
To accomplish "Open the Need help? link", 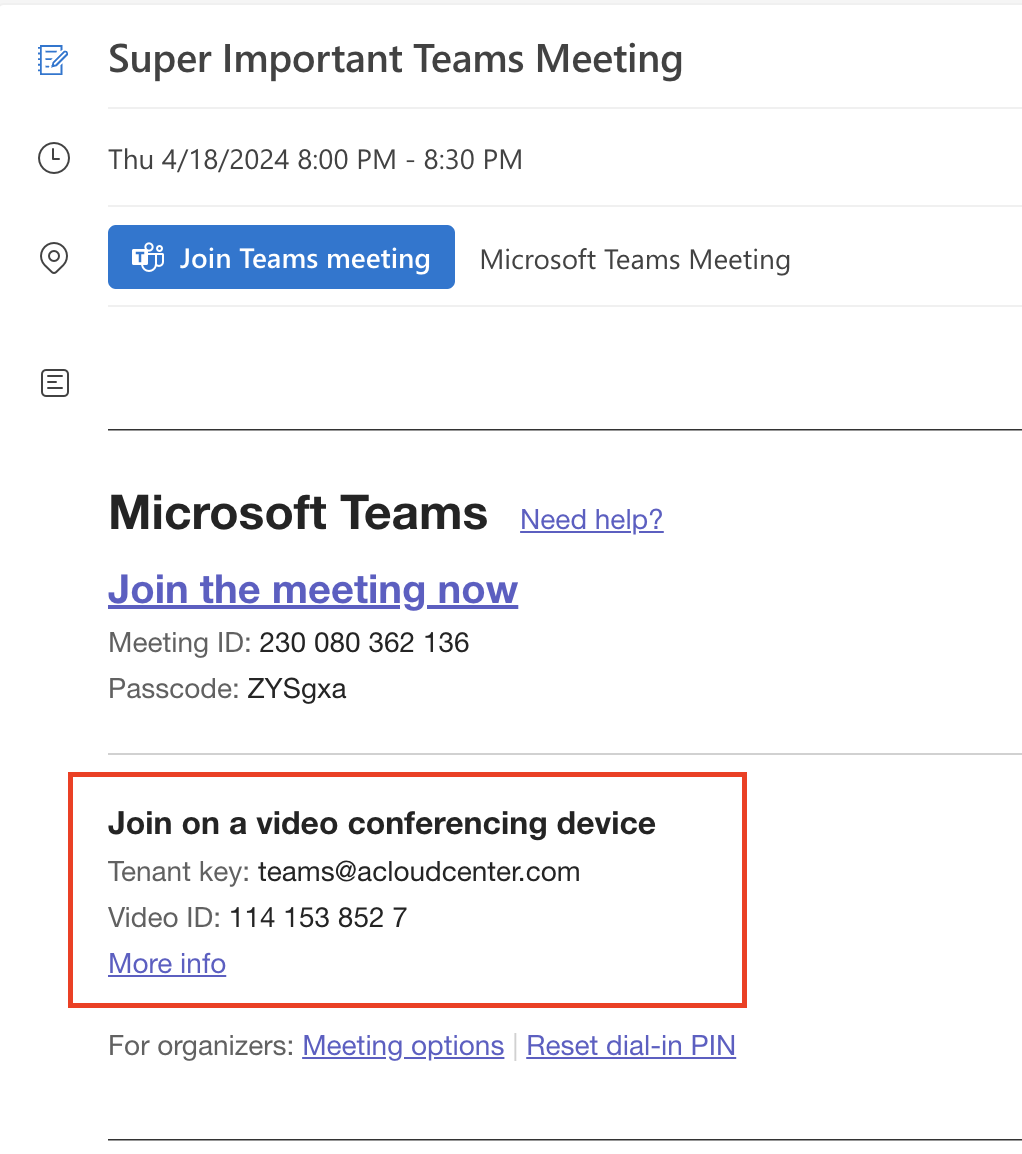I will tap(591, 519).
